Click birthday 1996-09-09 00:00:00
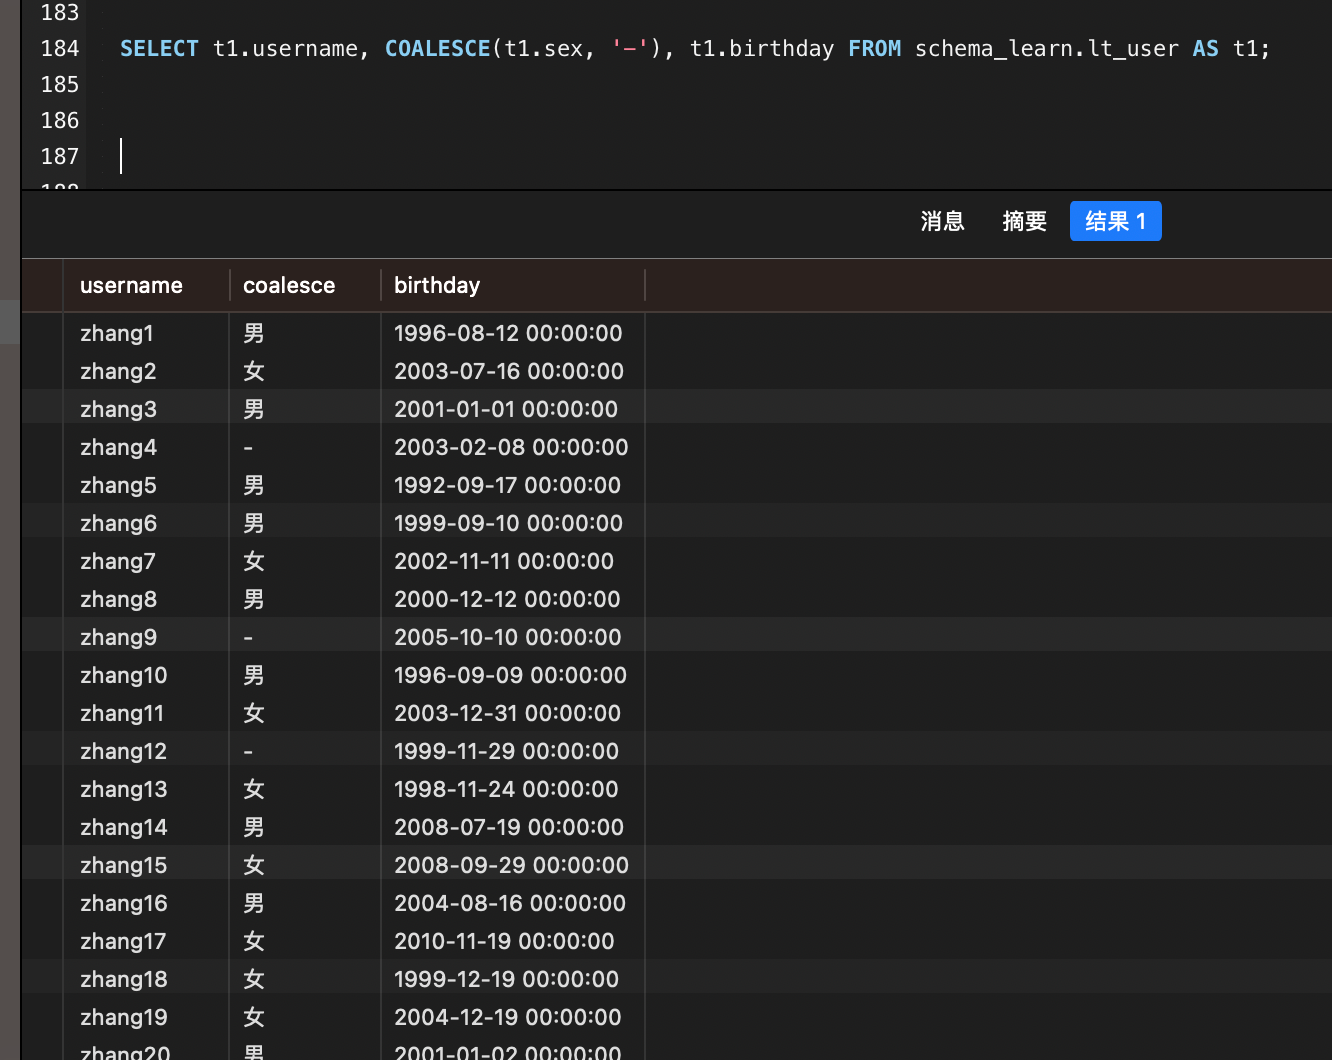Image resolution: width=1332 pixels, height=1060 pixels. 510,675
